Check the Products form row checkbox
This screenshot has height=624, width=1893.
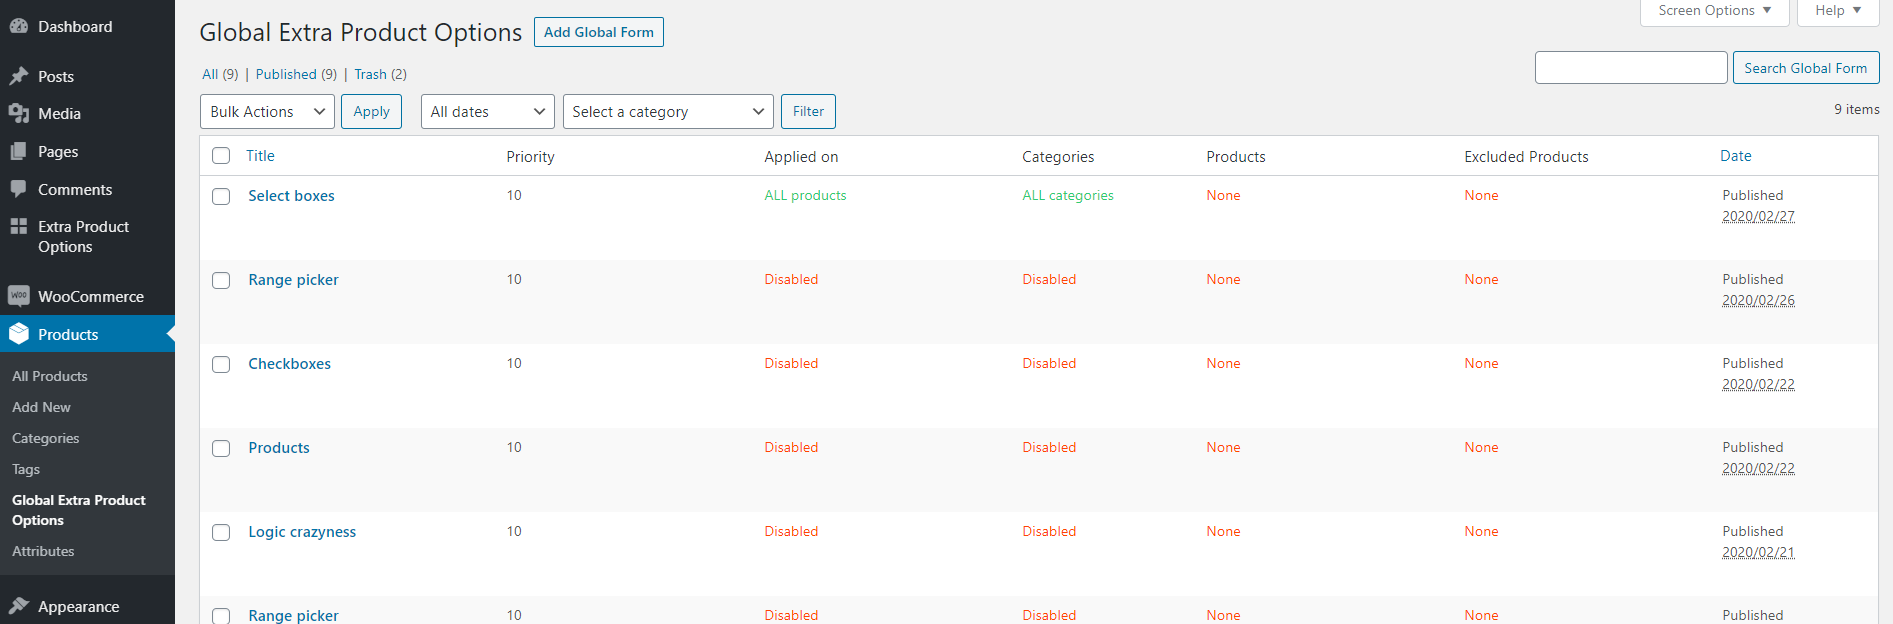[221, 449]
